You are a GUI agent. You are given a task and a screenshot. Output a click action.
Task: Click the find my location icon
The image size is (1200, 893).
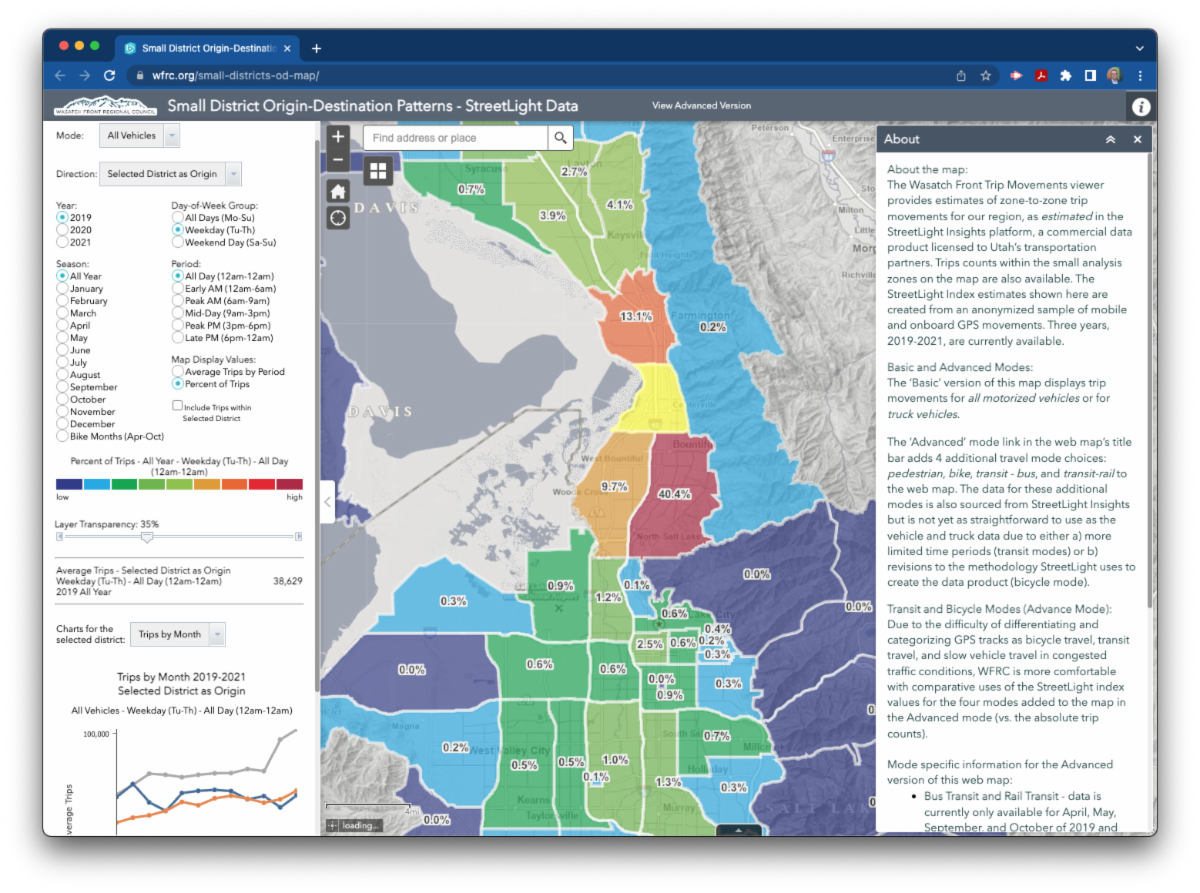338,217
